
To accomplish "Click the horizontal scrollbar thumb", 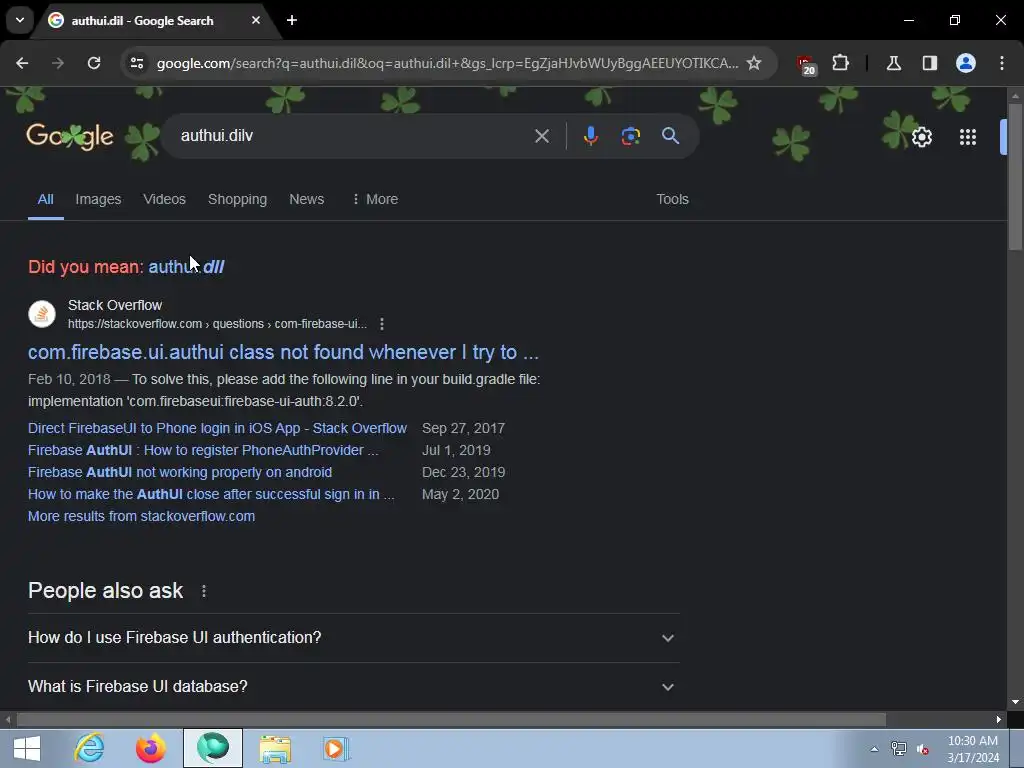I will (x=451, y=720).
